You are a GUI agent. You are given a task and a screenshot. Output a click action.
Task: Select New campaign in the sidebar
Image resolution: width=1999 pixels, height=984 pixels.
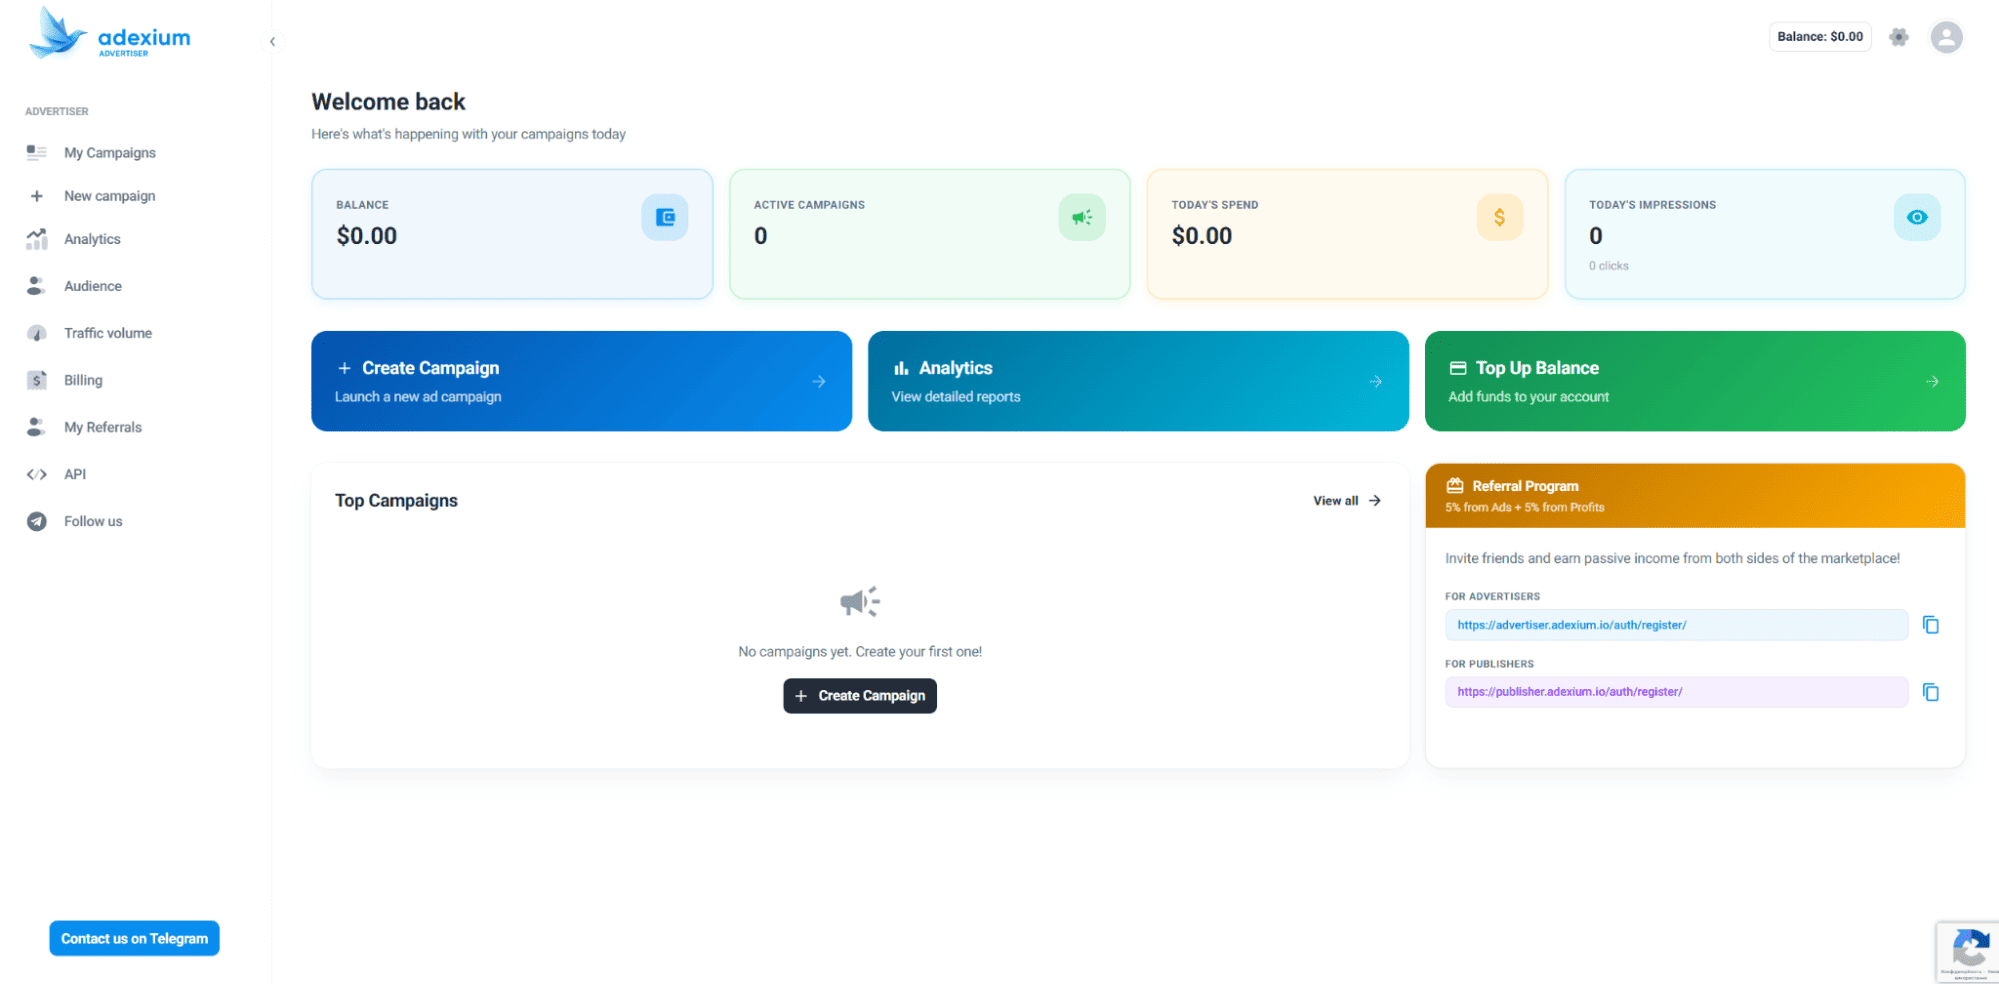(x=109, y=196)
